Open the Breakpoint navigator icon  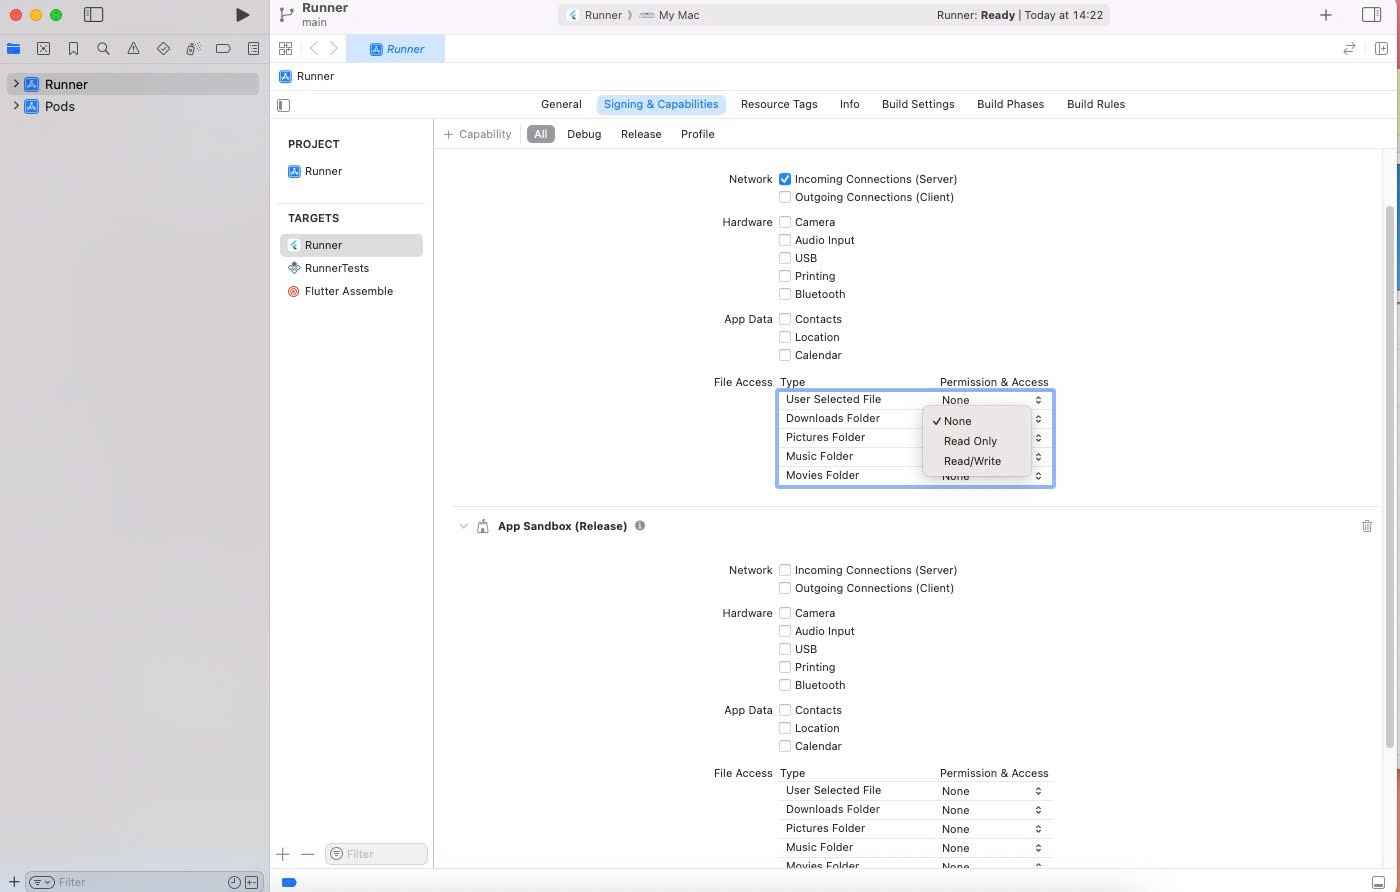pos(223,48)
